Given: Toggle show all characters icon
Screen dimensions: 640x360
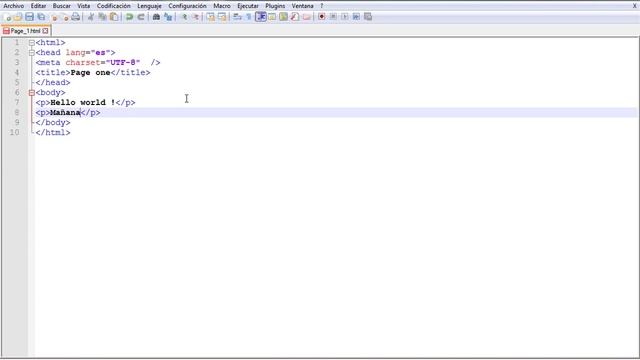Looking at the screenshot, I should pyautogui.click(x=249, y=17).
